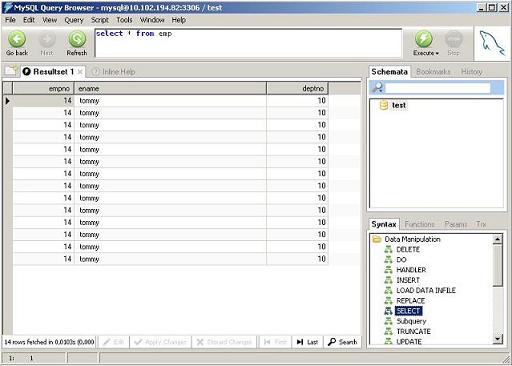
Task: Select the History tab
Action: (472, 72)
